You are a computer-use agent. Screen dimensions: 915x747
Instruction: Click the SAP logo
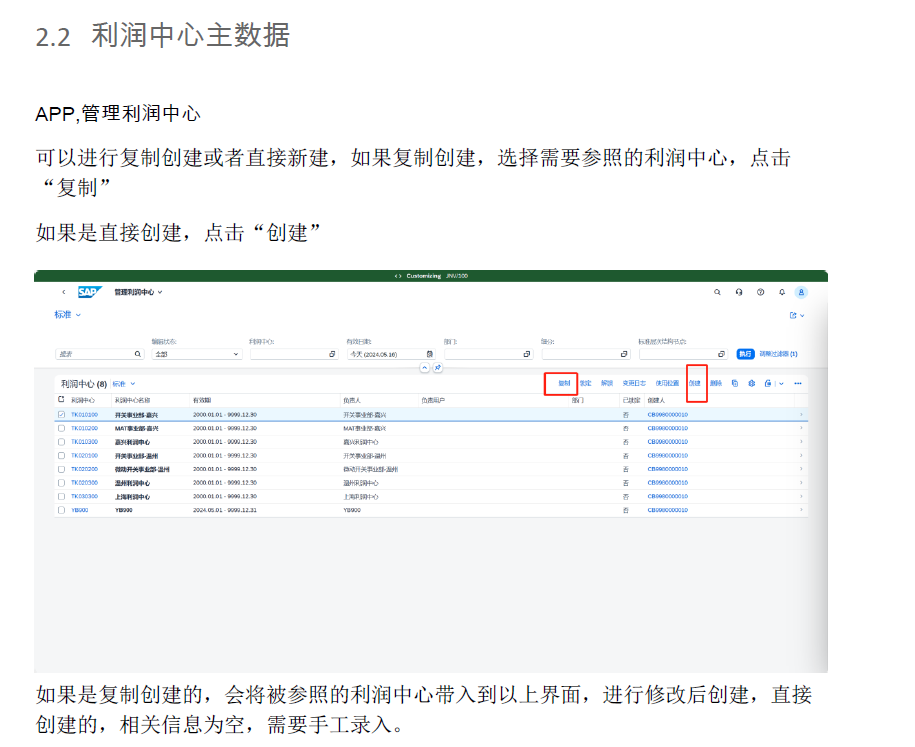90,292
